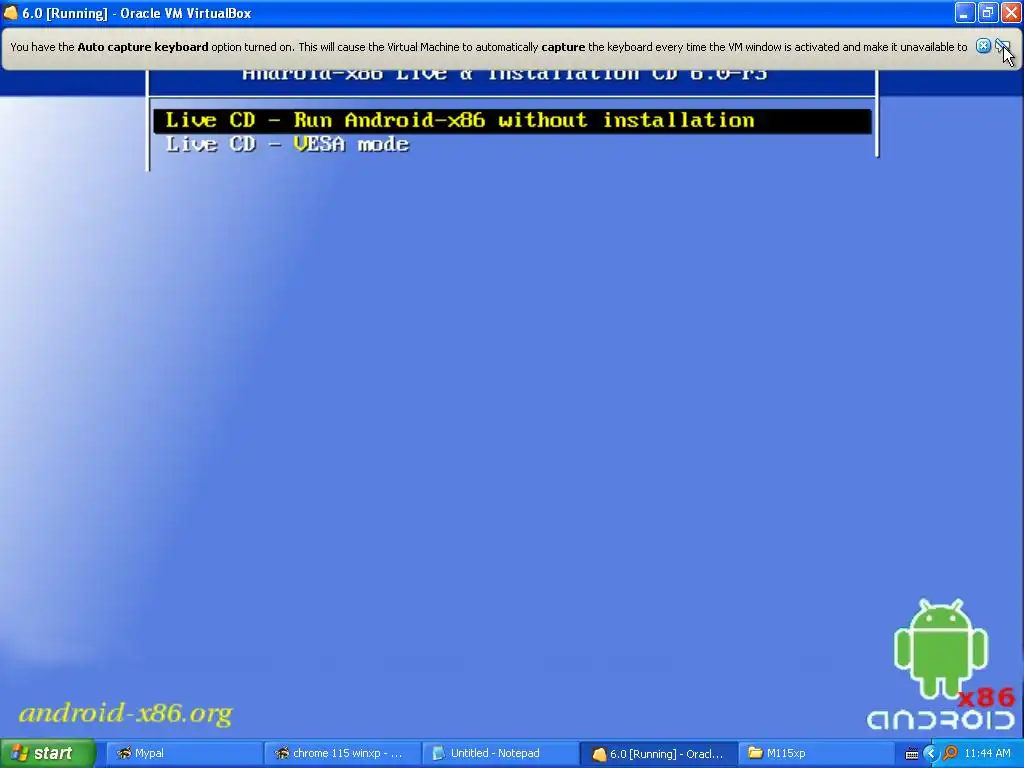The width and height of the screenshot is (1024, 768).
Task: Dismiss the Auto capture keyboard notification
Action: (x=983, y=46)
